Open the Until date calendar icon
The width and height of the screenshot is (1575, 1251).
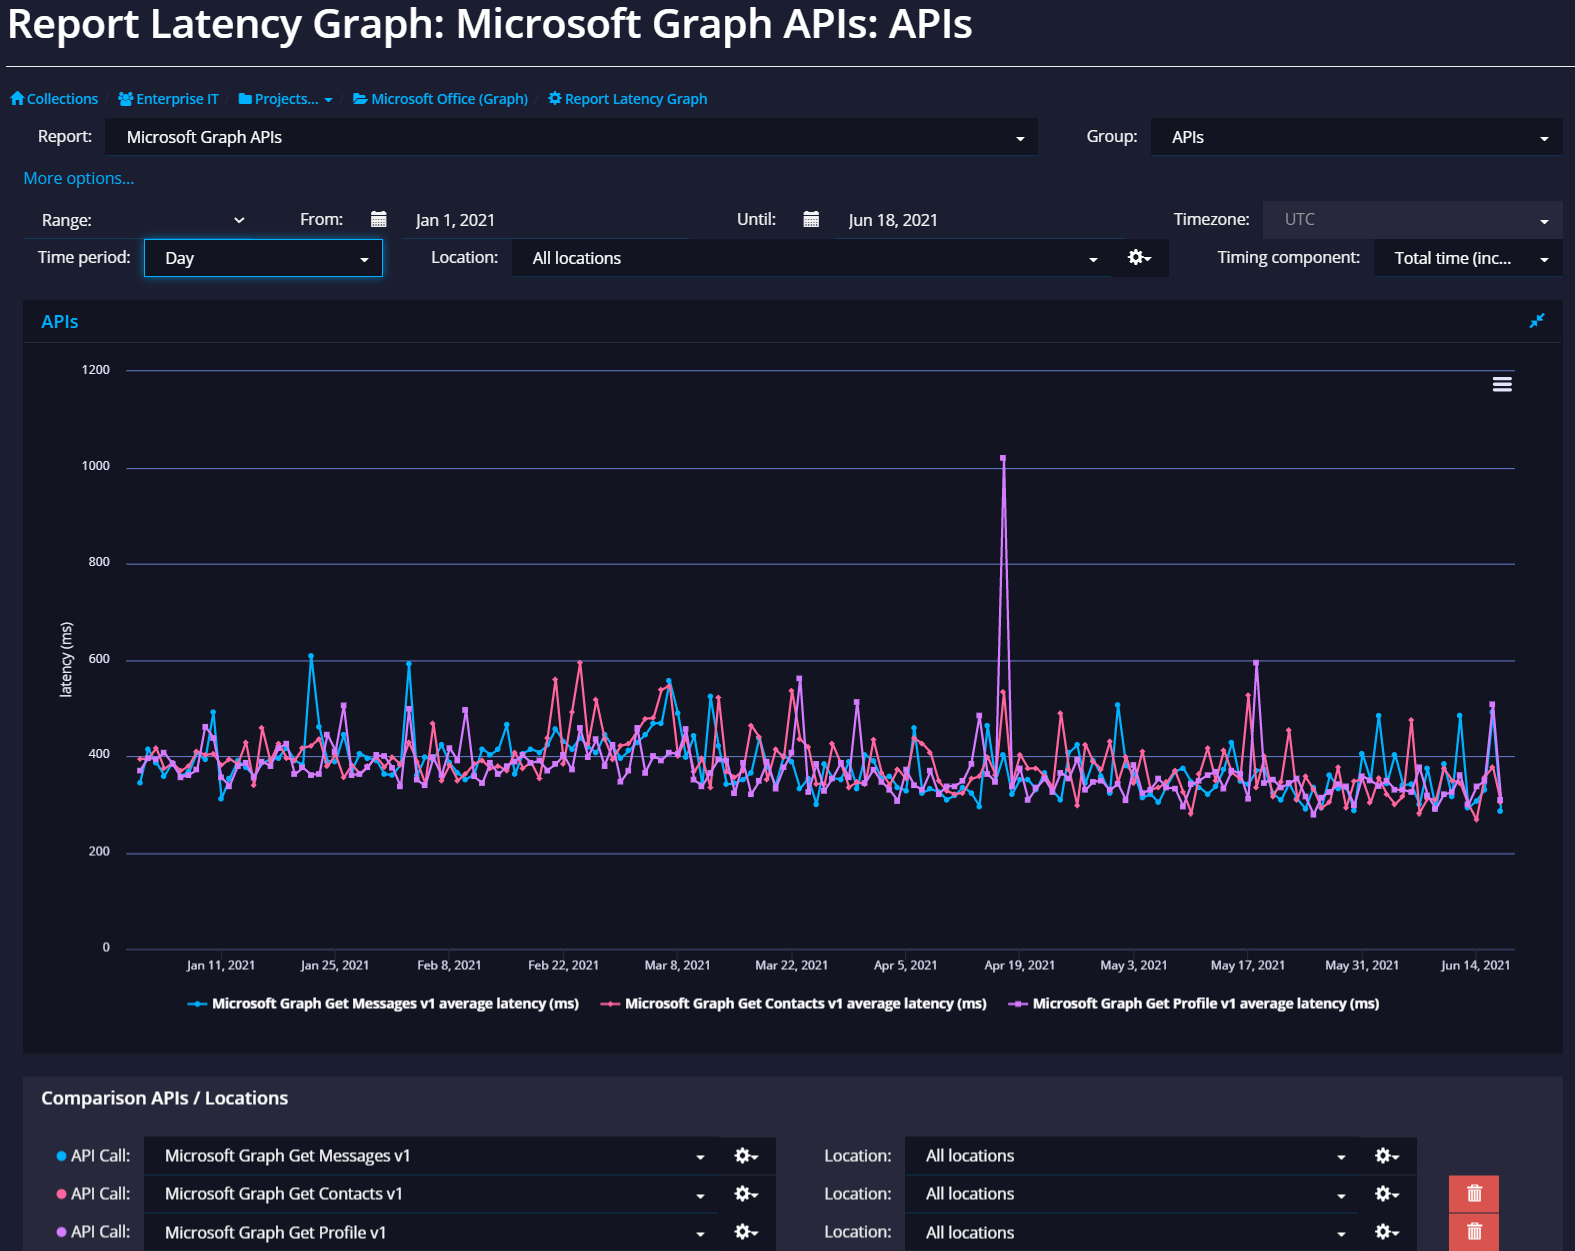811,220
